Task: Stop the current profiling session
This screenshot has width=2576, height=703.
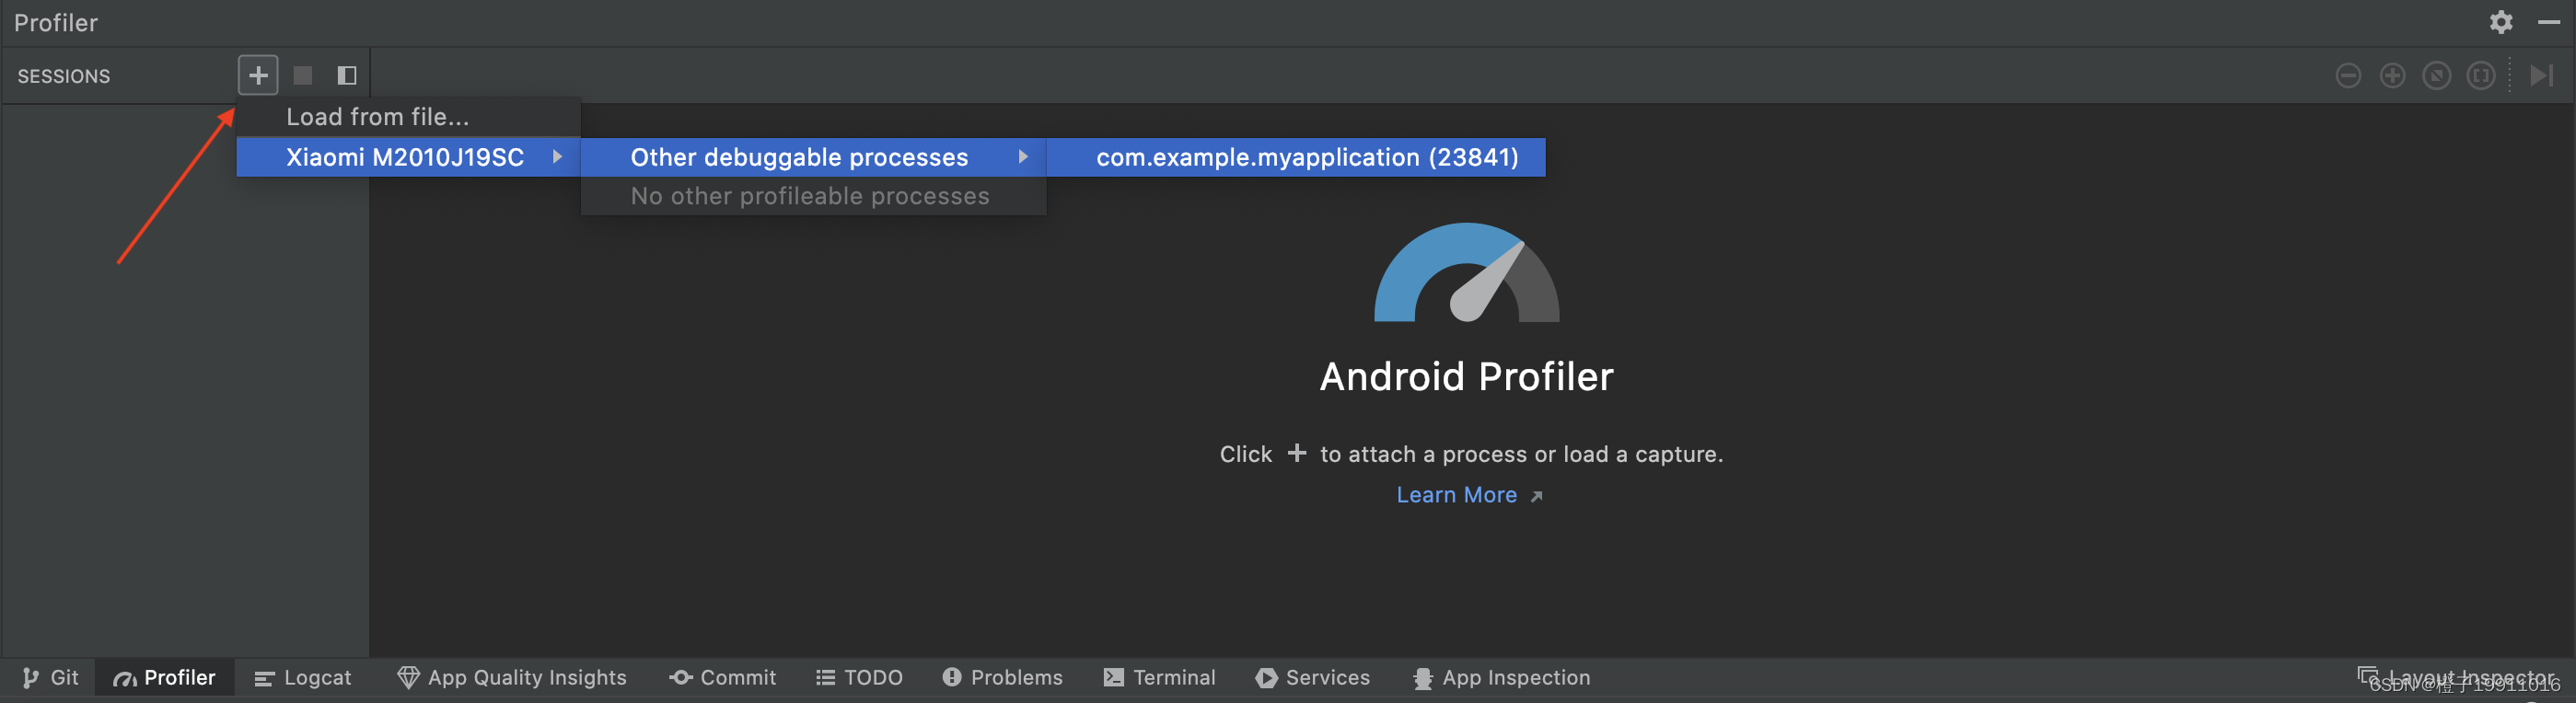Action: (303, 75)
